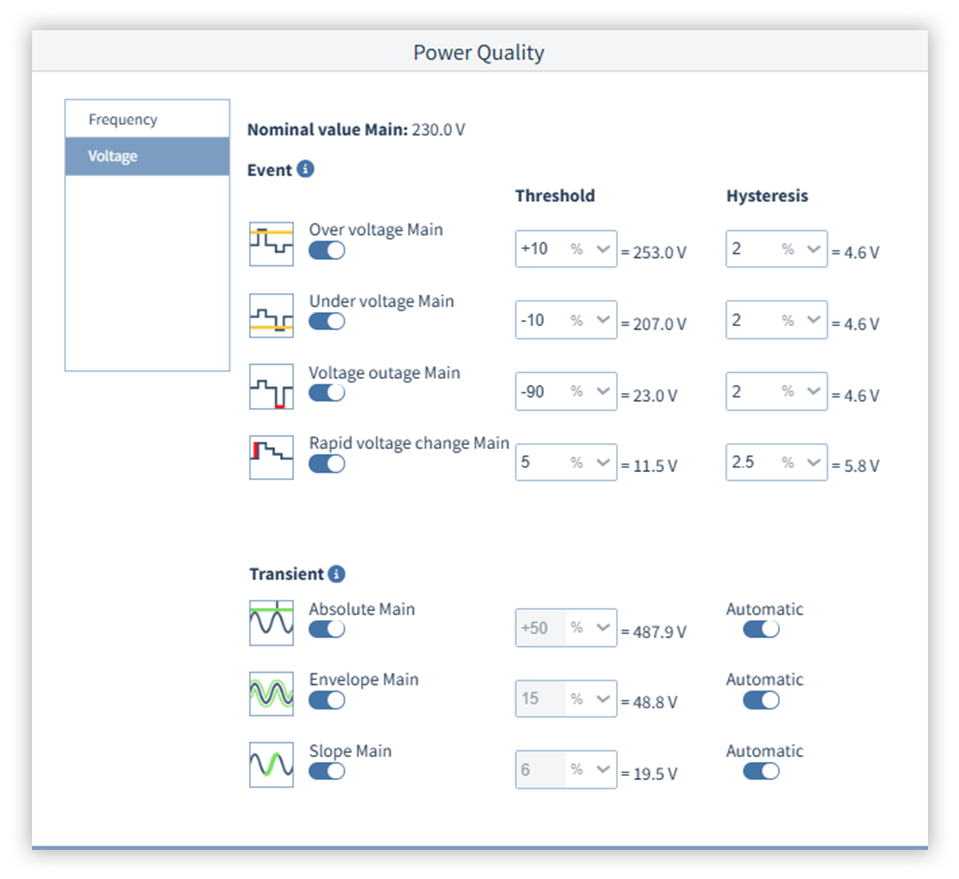The width and height of the screenshot is (959, 879).
Task: Turn off the Voltage outage Main switch
Action: tap(327, 393)
